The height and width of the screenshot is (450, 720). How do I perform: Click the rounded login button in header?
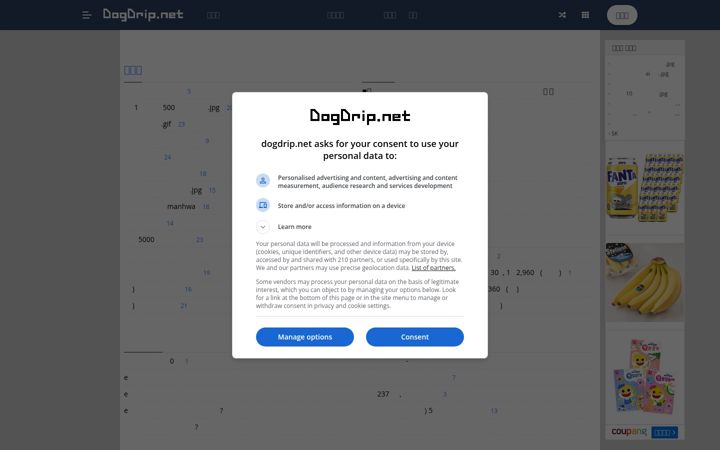pos(622,15)
